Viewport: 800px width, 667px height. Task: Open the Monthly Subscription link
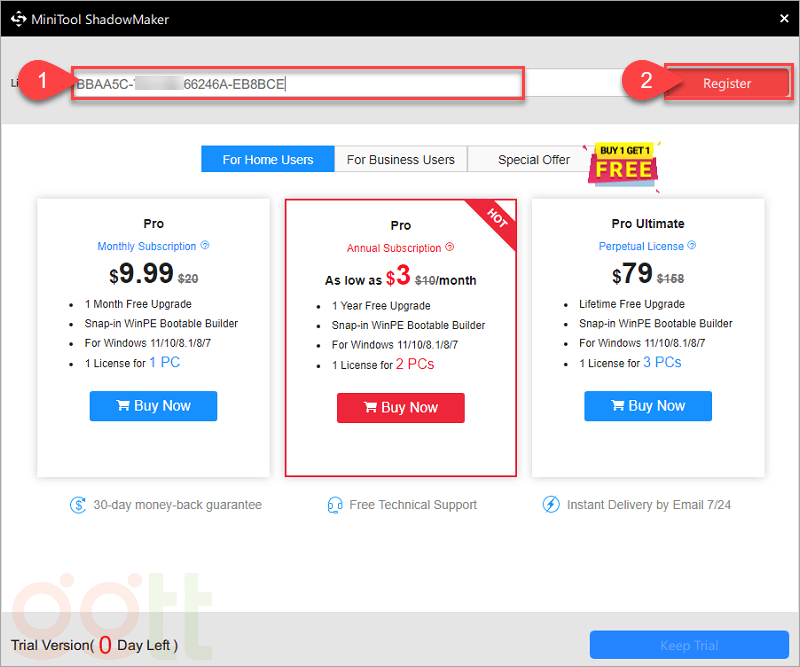[x=147, y=246]
